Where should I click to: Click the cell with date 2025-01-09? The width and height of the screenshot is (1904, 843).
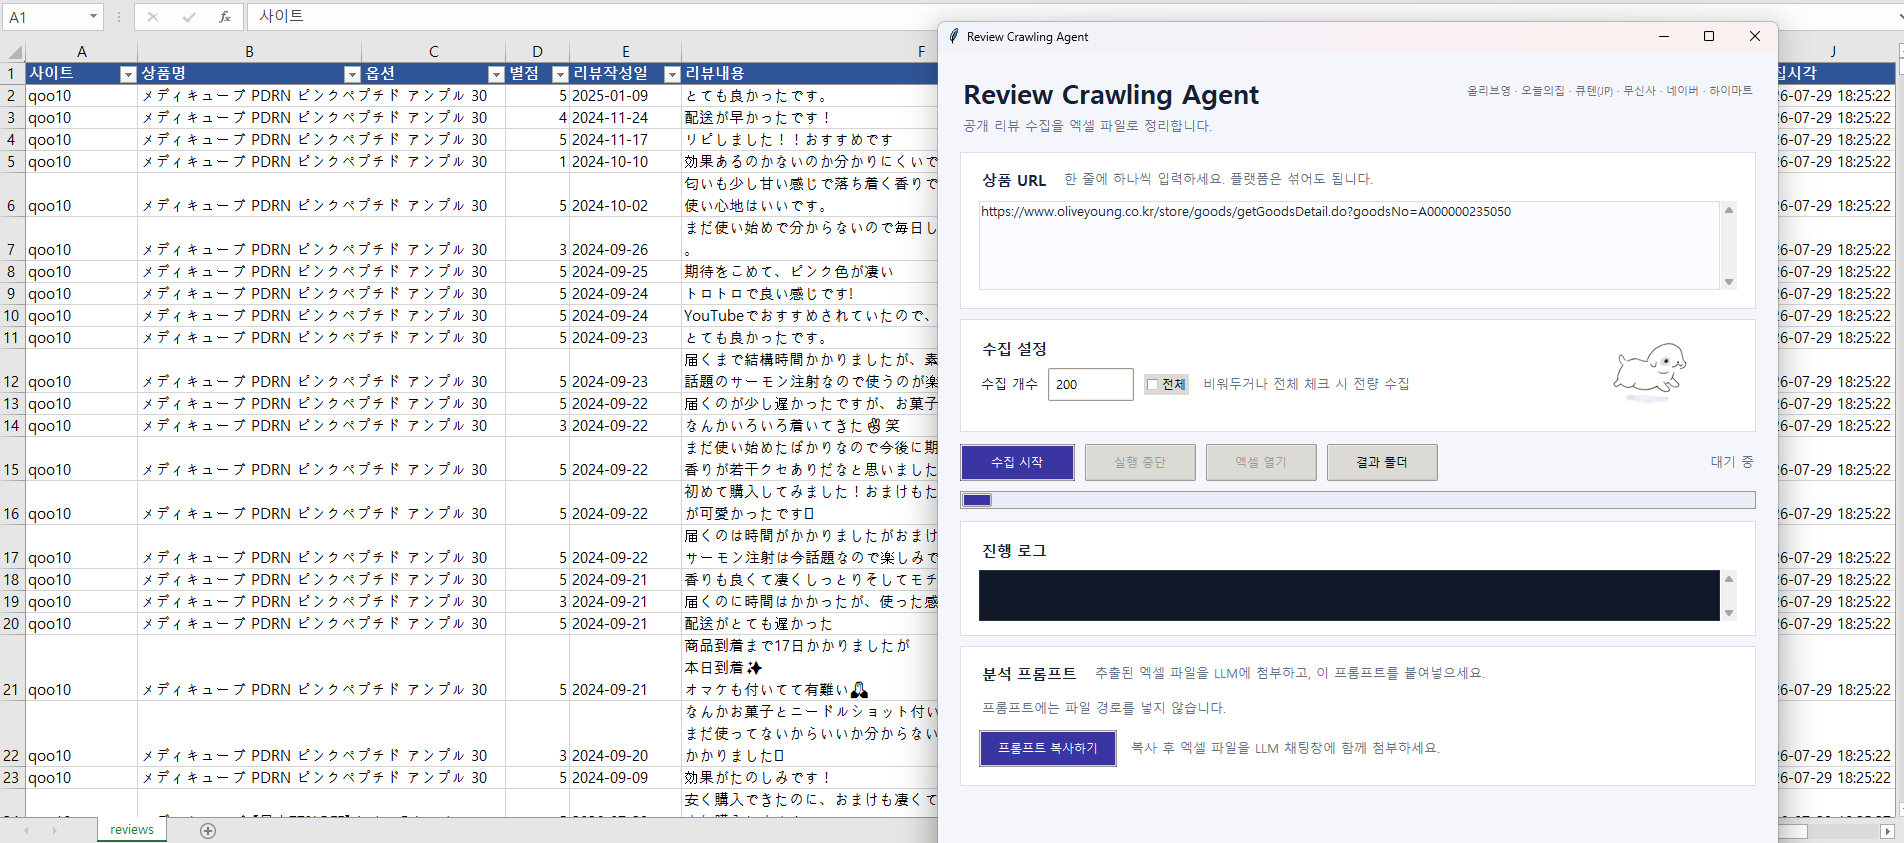626,96
